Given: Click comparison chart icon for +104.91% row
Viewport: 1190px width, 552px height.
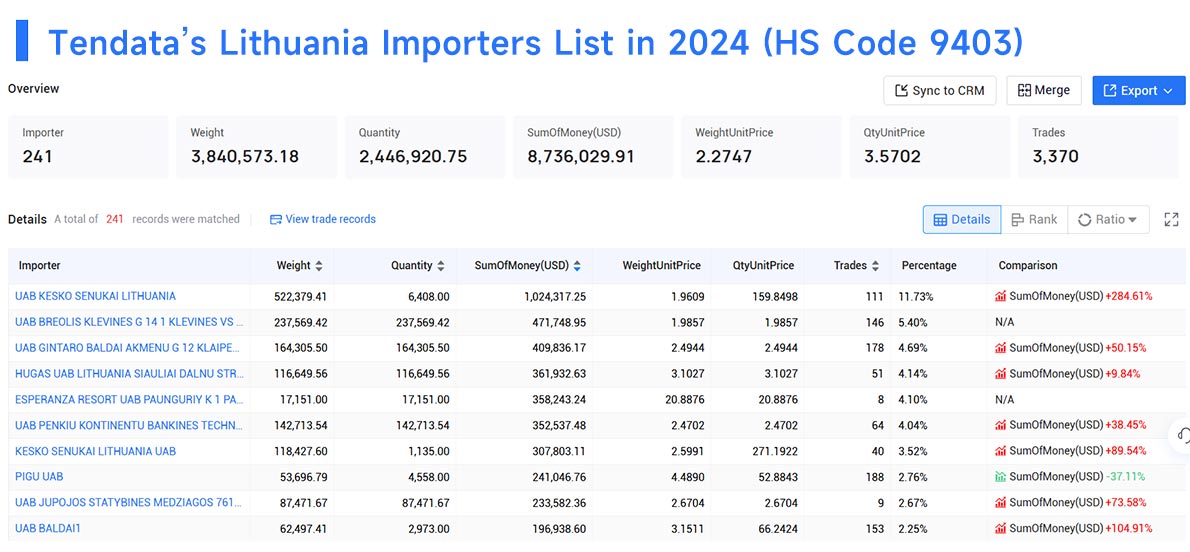Looking at the screenshot, I should tap(1000, 528).
